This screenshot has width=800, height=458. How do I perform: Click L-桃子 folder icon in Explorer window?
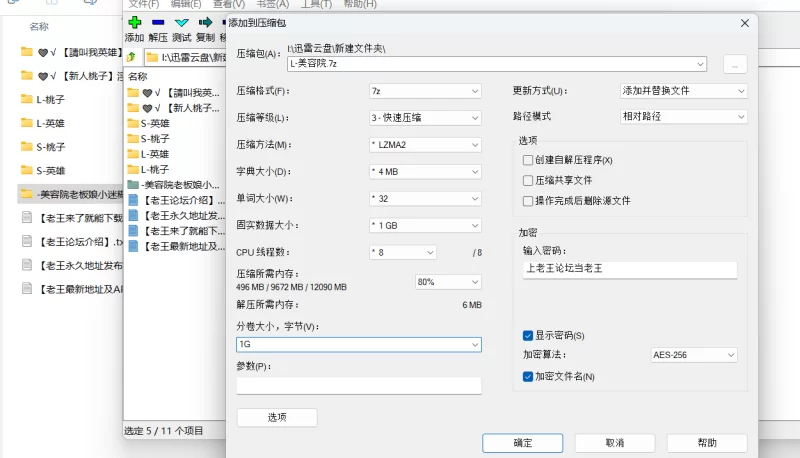click(x=27, y=99)
